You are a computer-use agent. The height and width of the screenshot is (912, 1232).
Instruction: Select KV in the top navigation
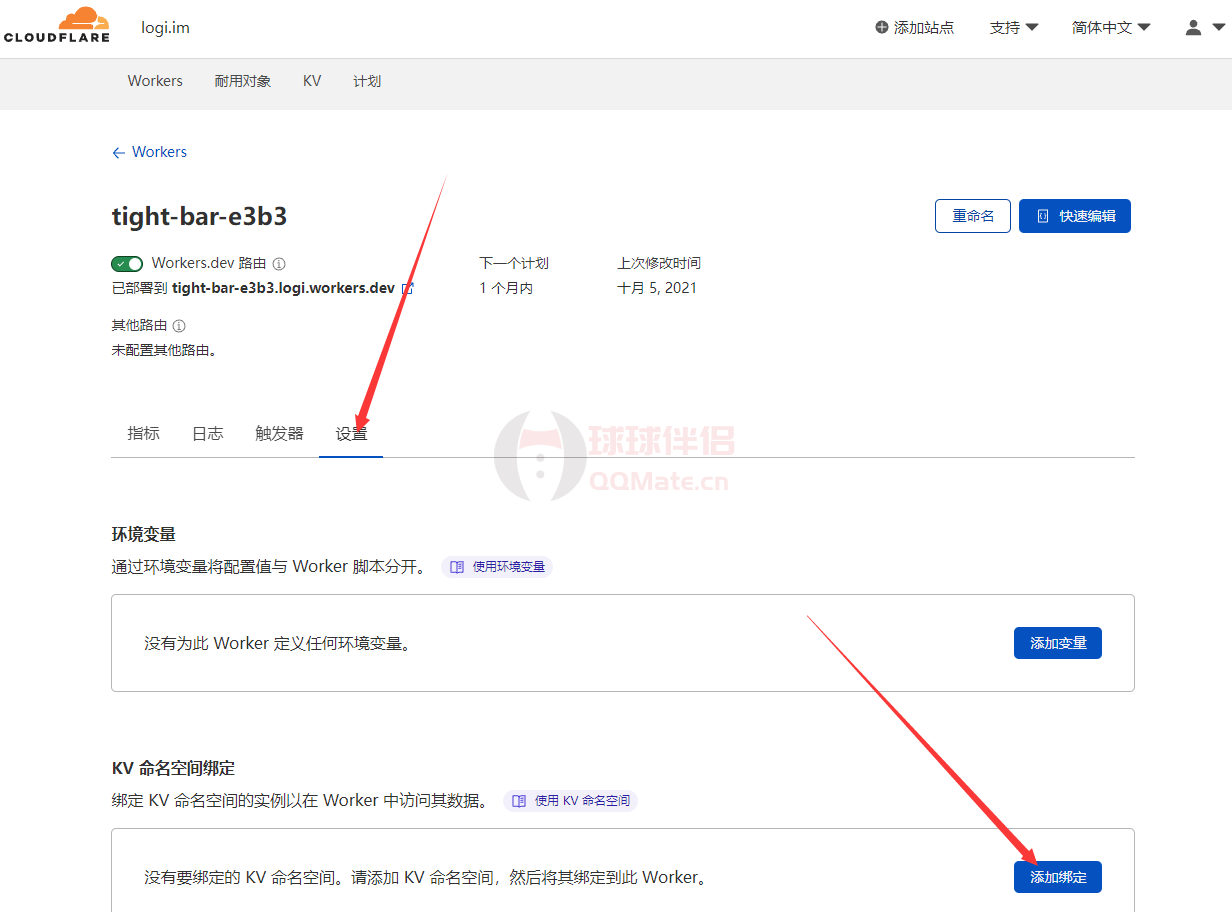(312, 81)
